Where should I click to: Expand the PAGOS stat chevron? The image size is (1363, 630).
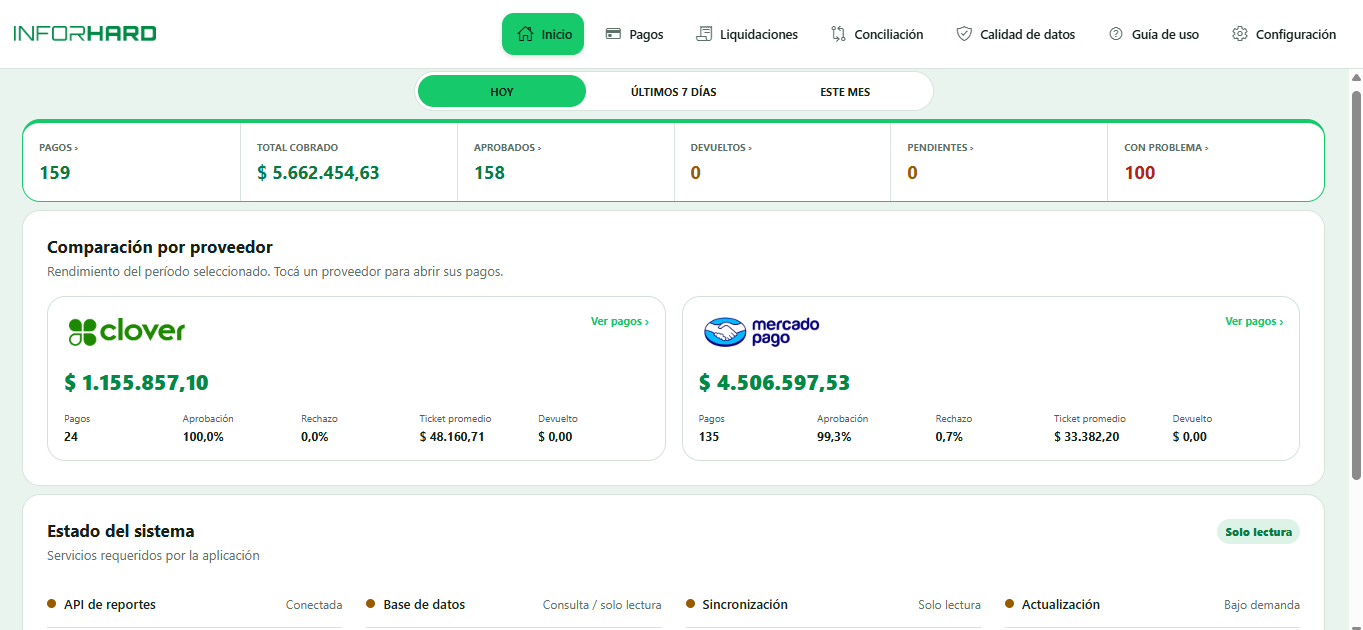(76, 148)
